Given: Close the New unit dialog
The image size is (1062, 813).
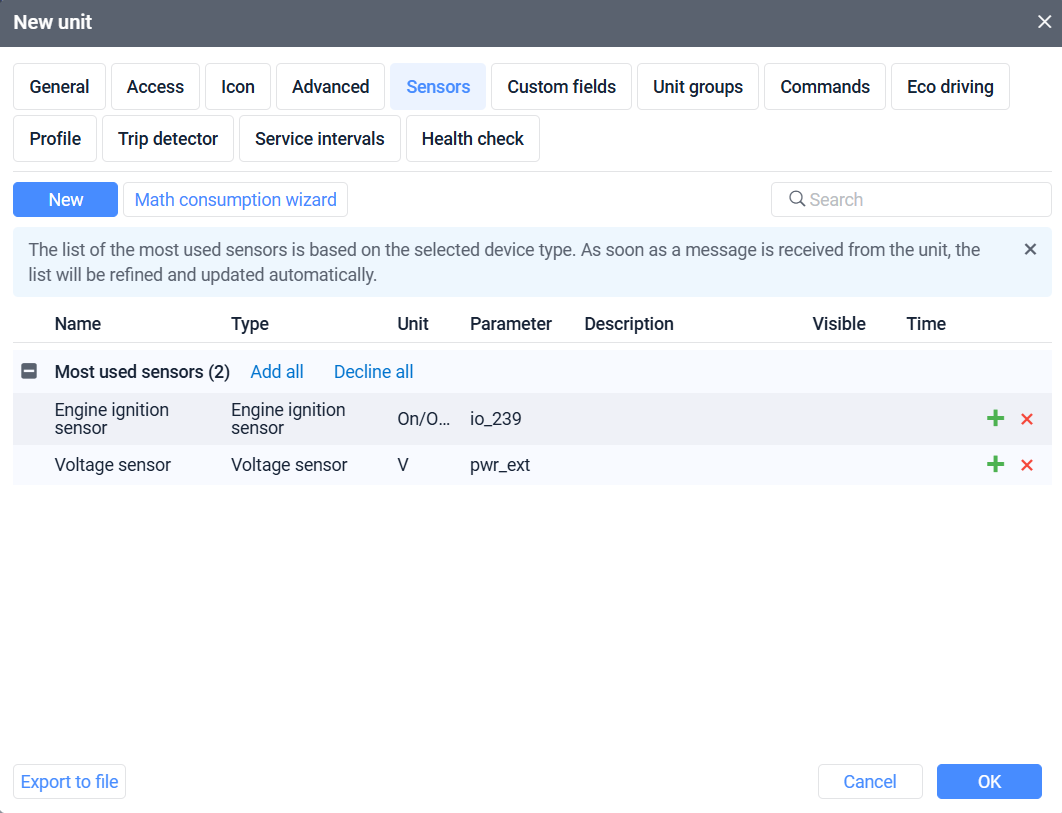Looking at the screenshot, I should coord(1044,22).
